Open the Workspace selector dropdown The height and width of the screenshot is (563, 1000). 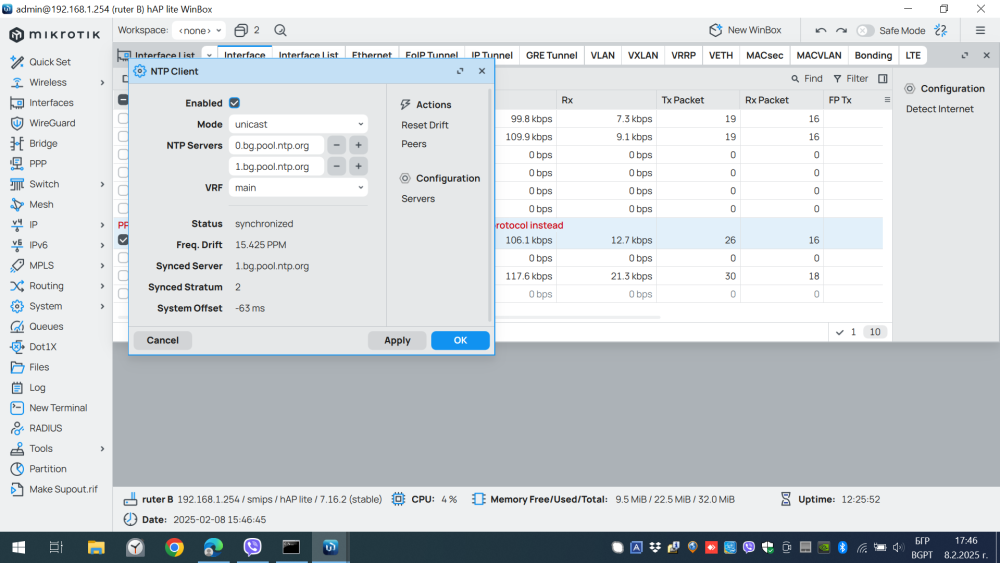tap(198, 30)
